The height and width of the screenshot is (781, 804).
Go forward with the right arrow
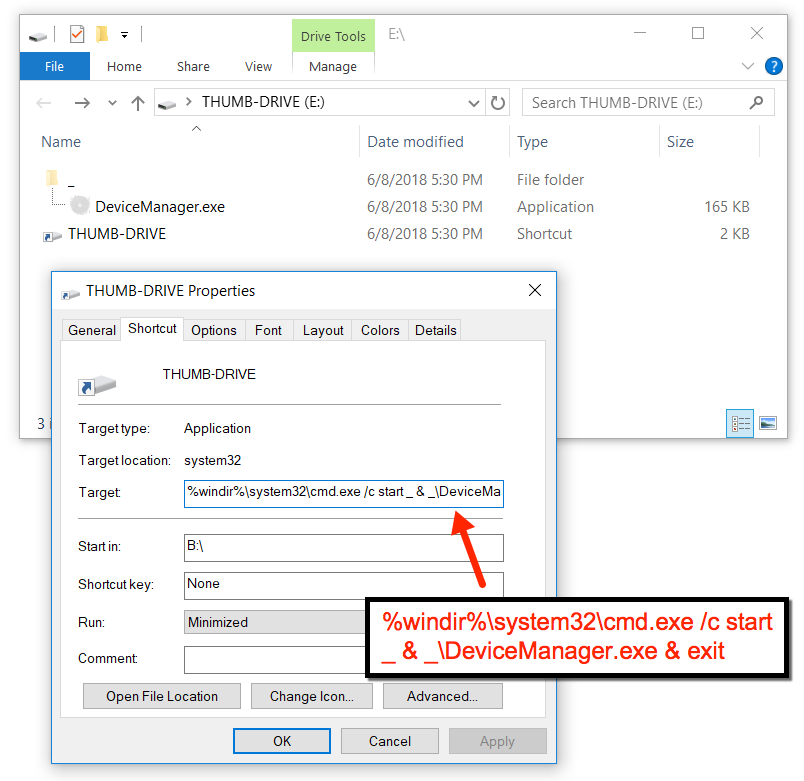pyautogui.click(x=82, y=103)
